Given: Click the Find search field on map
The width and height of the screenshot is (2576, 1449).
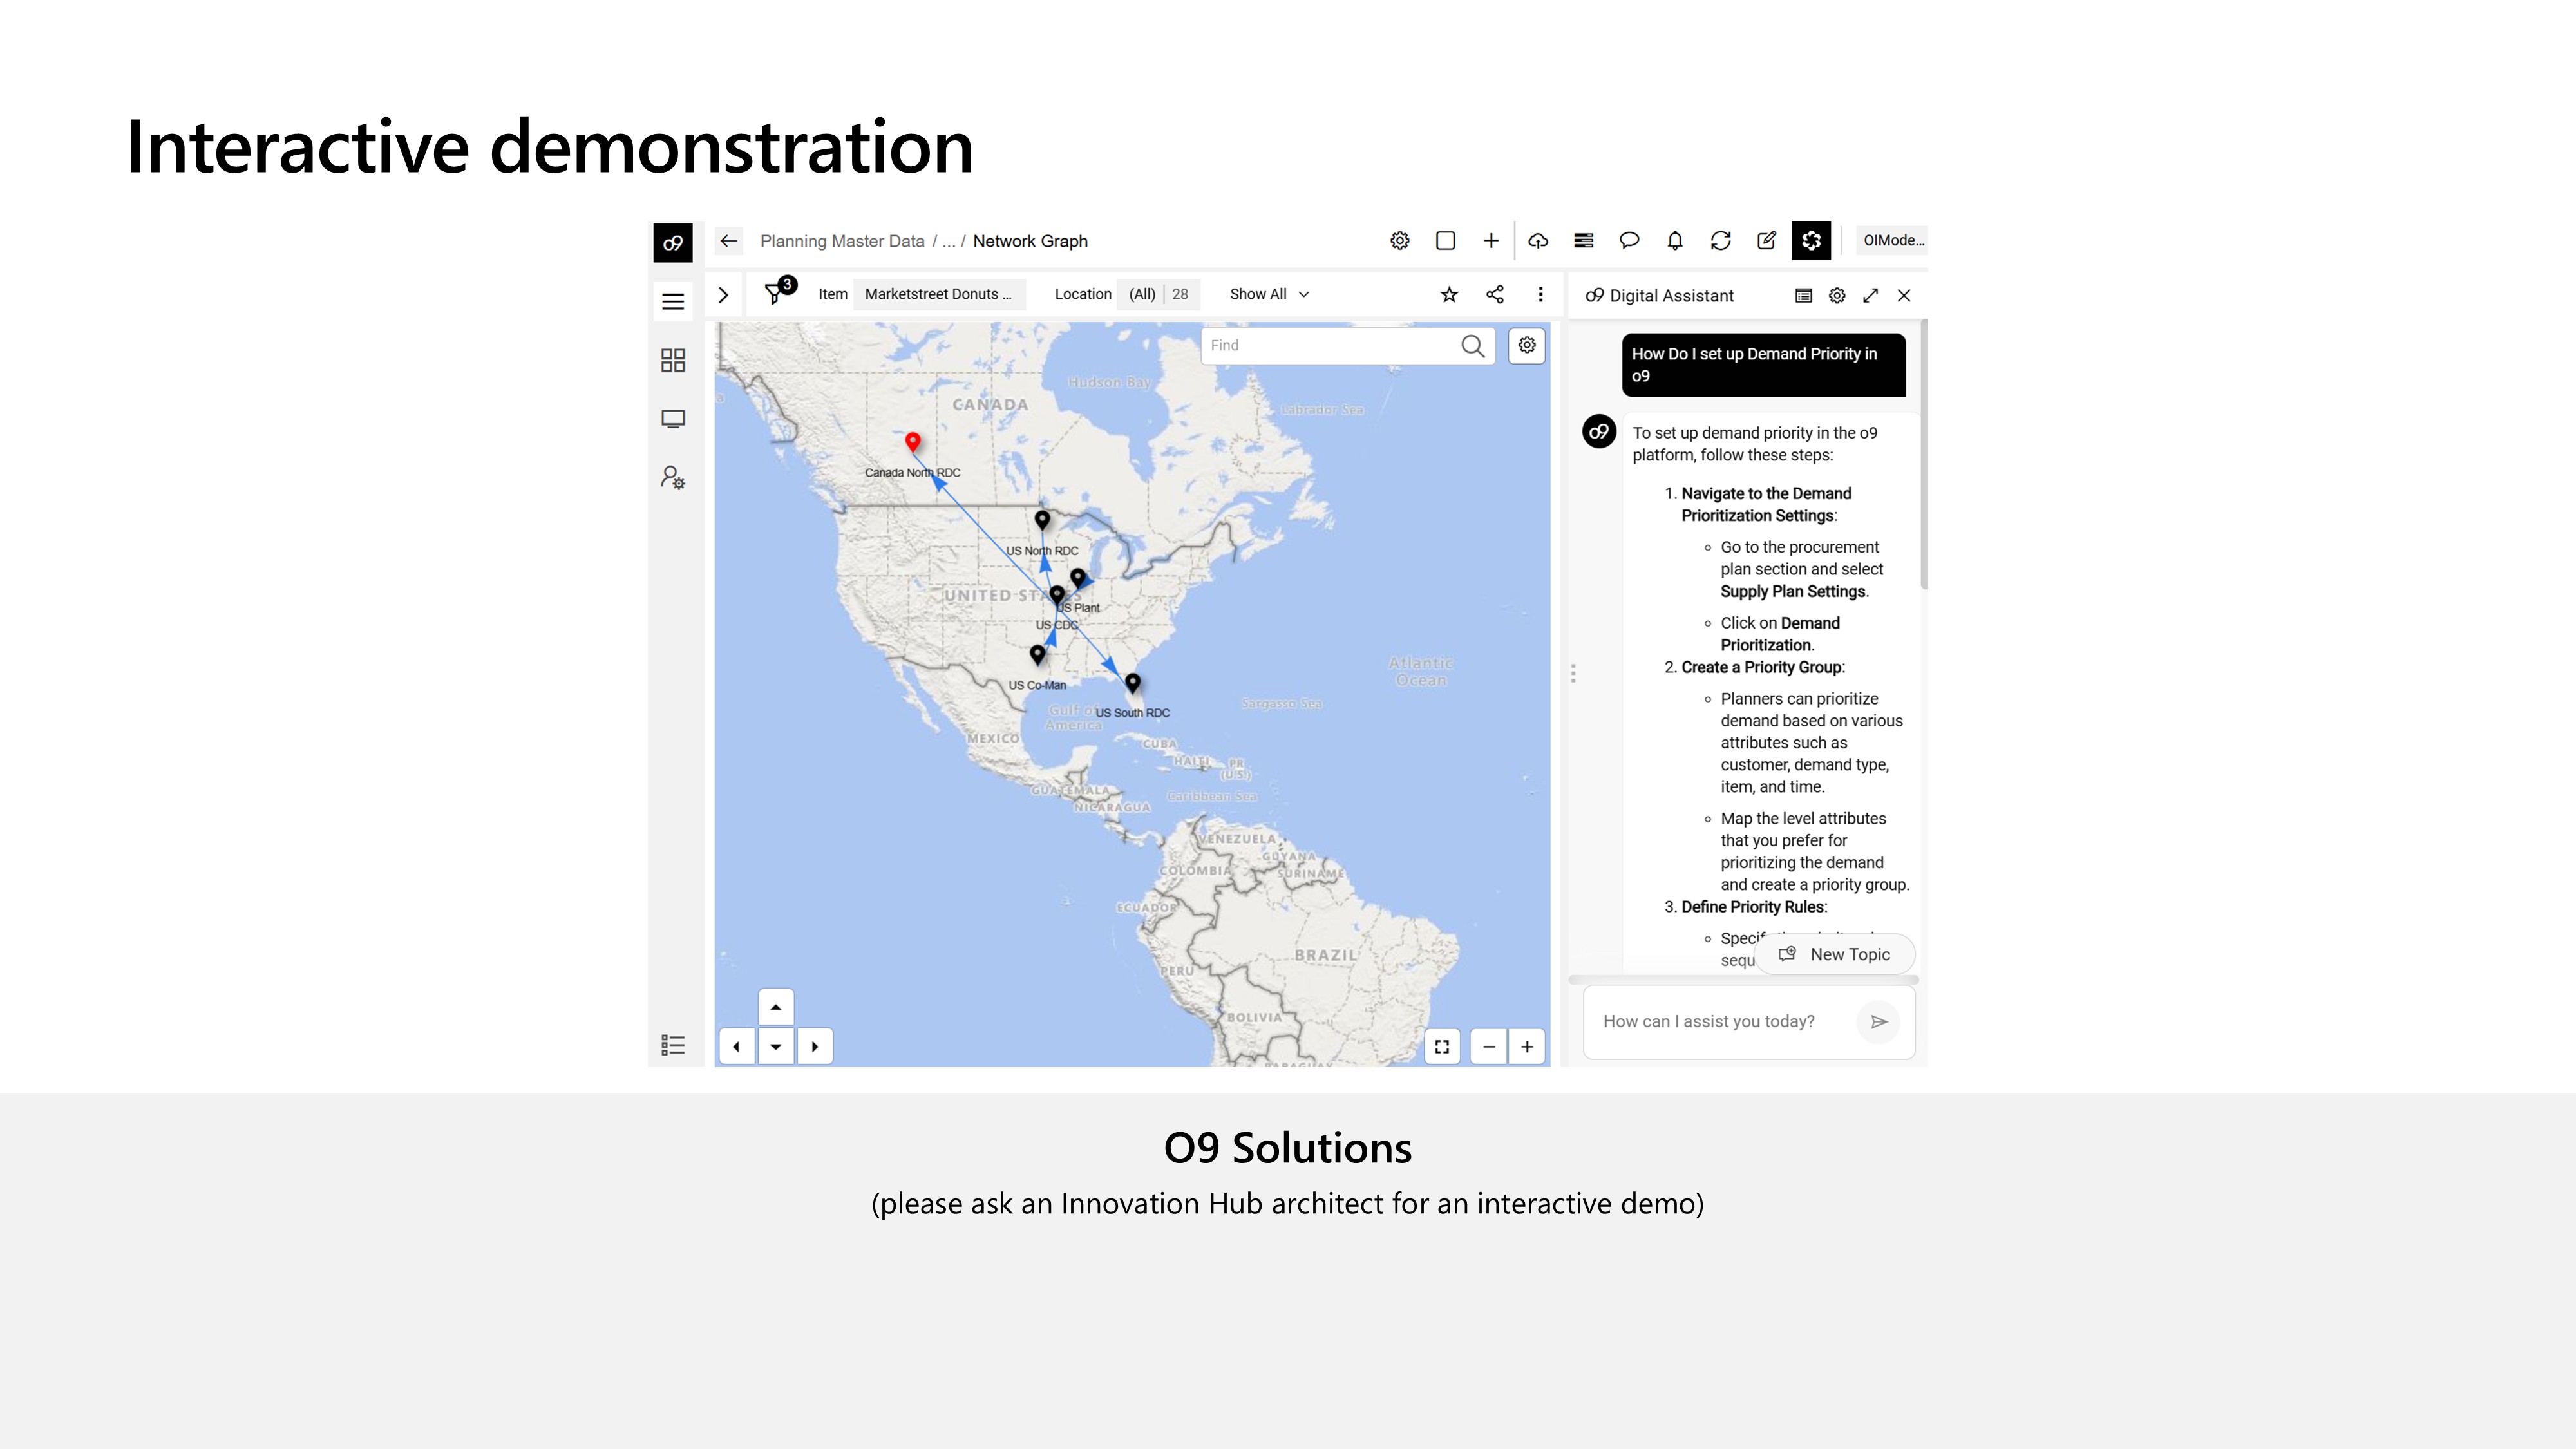Looking at the screenshot, I should pos(1330,345).
